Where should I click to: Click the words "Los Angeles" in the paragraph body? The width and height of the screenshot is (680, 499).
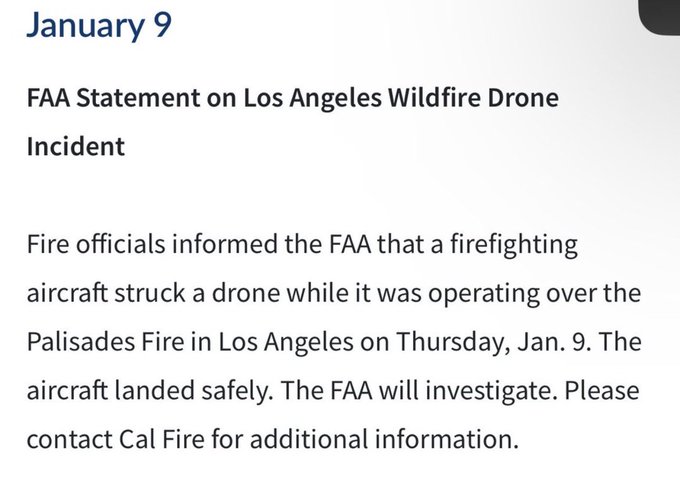[x=285, y=342]
